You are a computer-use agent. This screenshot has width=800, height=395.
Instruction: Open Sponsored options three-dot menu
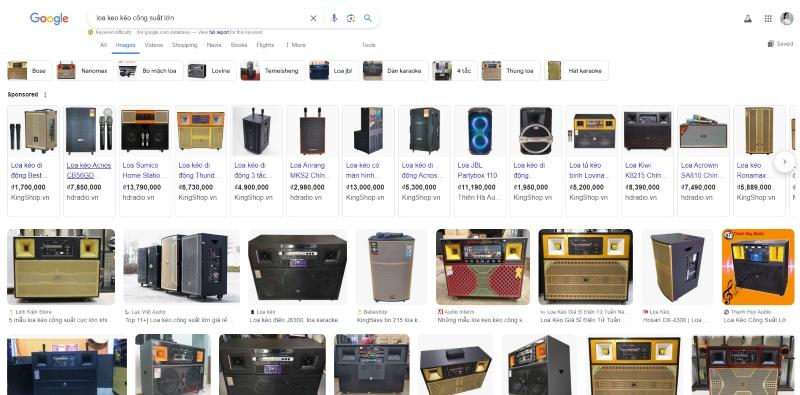[45, 94]
